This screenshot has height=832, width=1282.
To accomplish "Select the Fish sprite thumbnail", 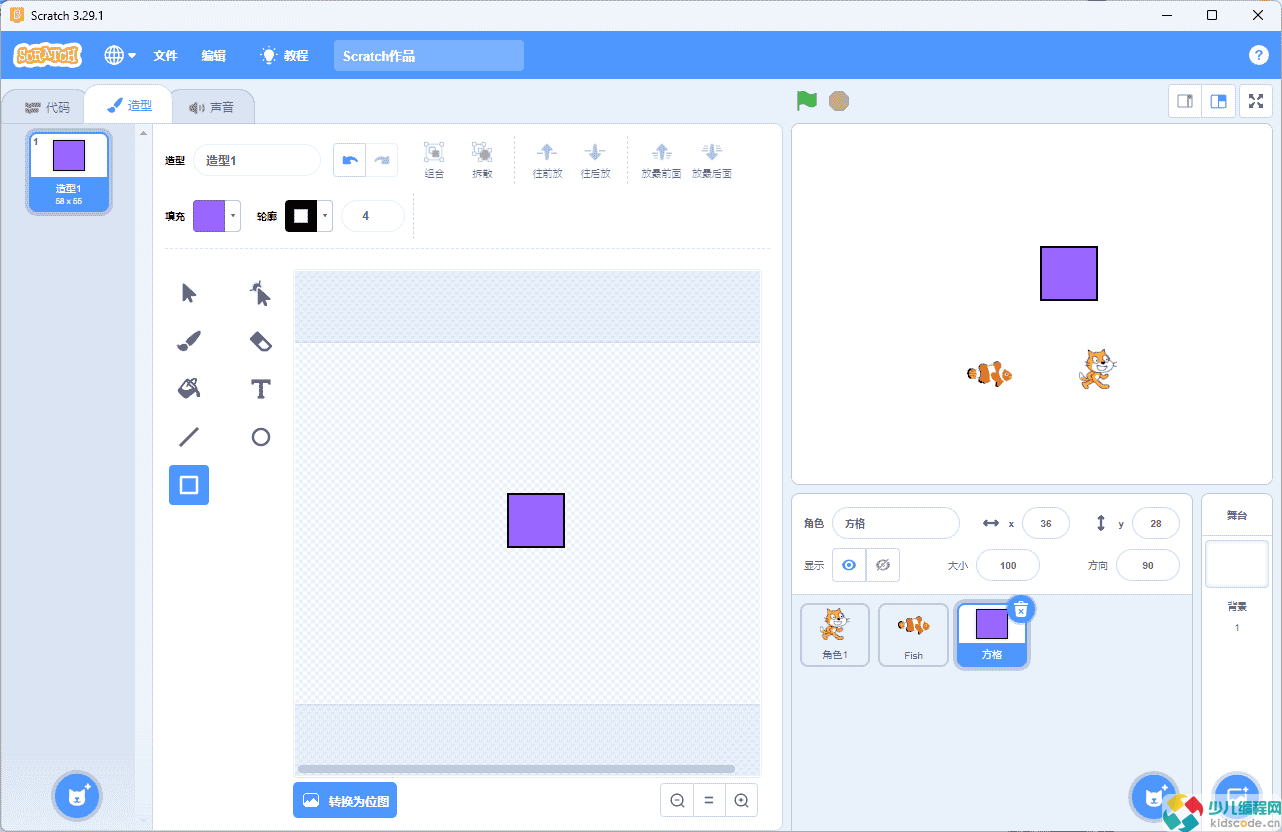I will 913,635.
